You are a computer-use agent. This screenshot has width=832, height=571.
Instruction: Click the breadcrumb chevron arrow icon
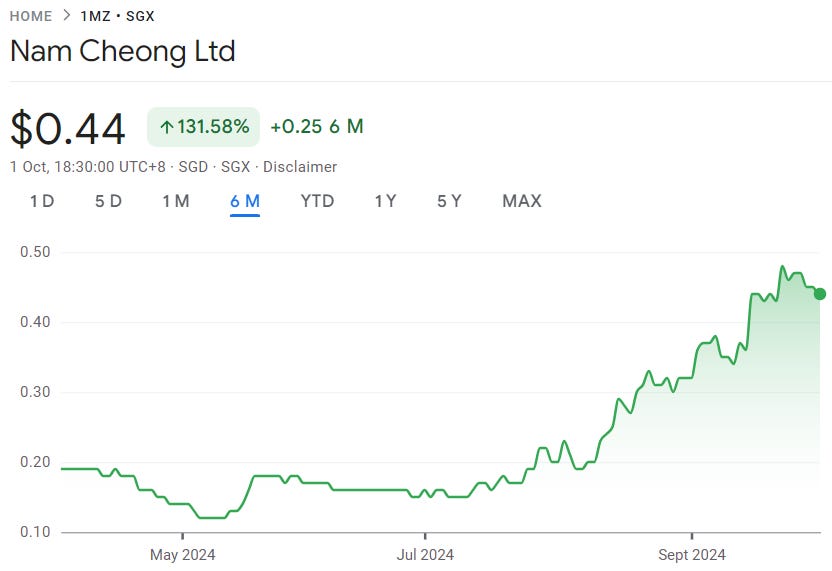(66, 15)
